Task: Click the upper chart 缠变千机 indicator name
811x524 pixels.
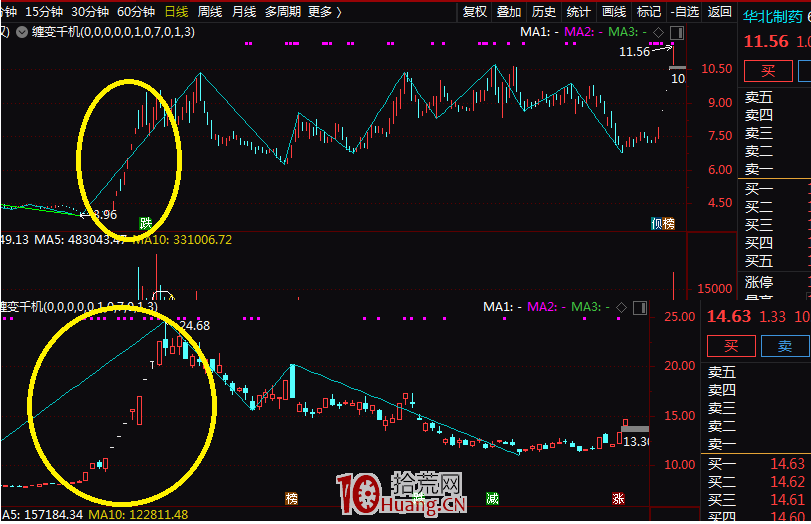Action: click(x=113, y=32)
